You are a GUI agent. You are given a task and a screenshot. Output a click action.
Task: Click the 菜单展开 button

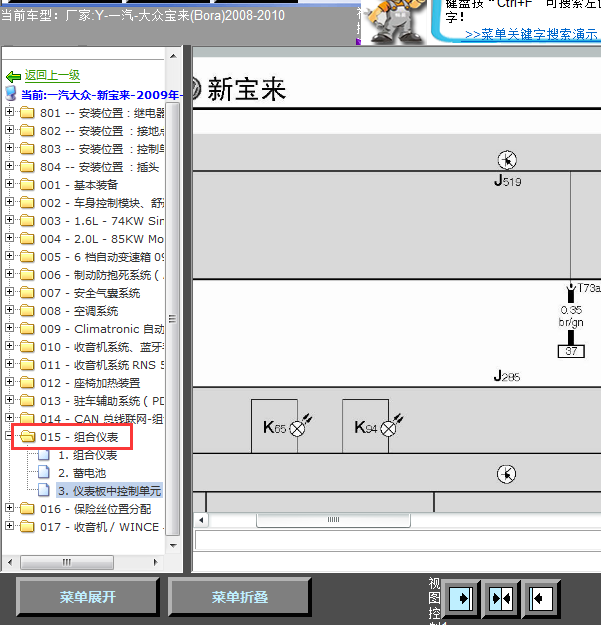tap(88, 597)
